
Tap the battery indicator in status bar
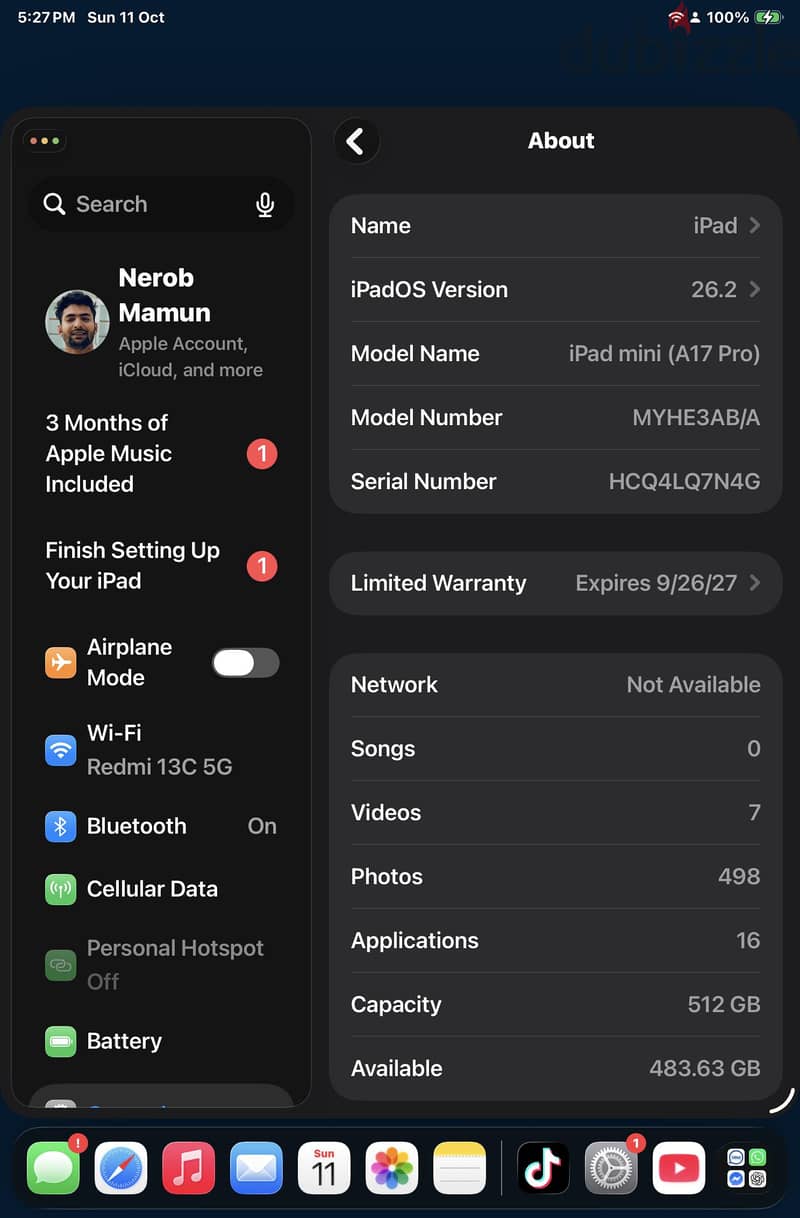pyautogui.click(x=768, y=17)
